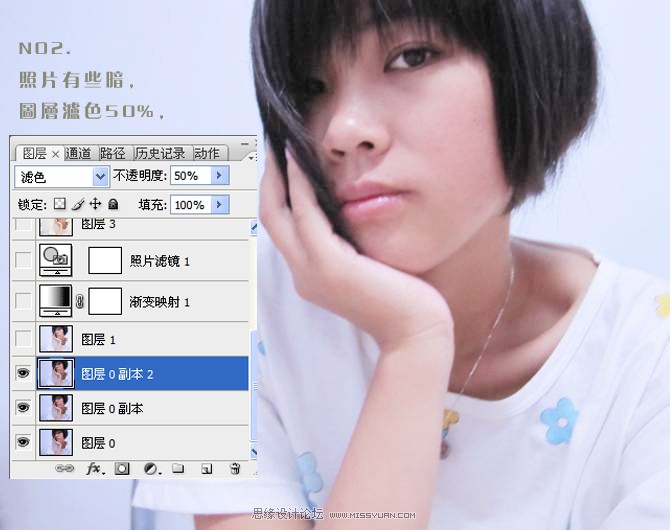Image resolution: width=670 pixels, height=530 pixels.
Task: Switch to the 历史记录 tab
Action: pos(161,153)
